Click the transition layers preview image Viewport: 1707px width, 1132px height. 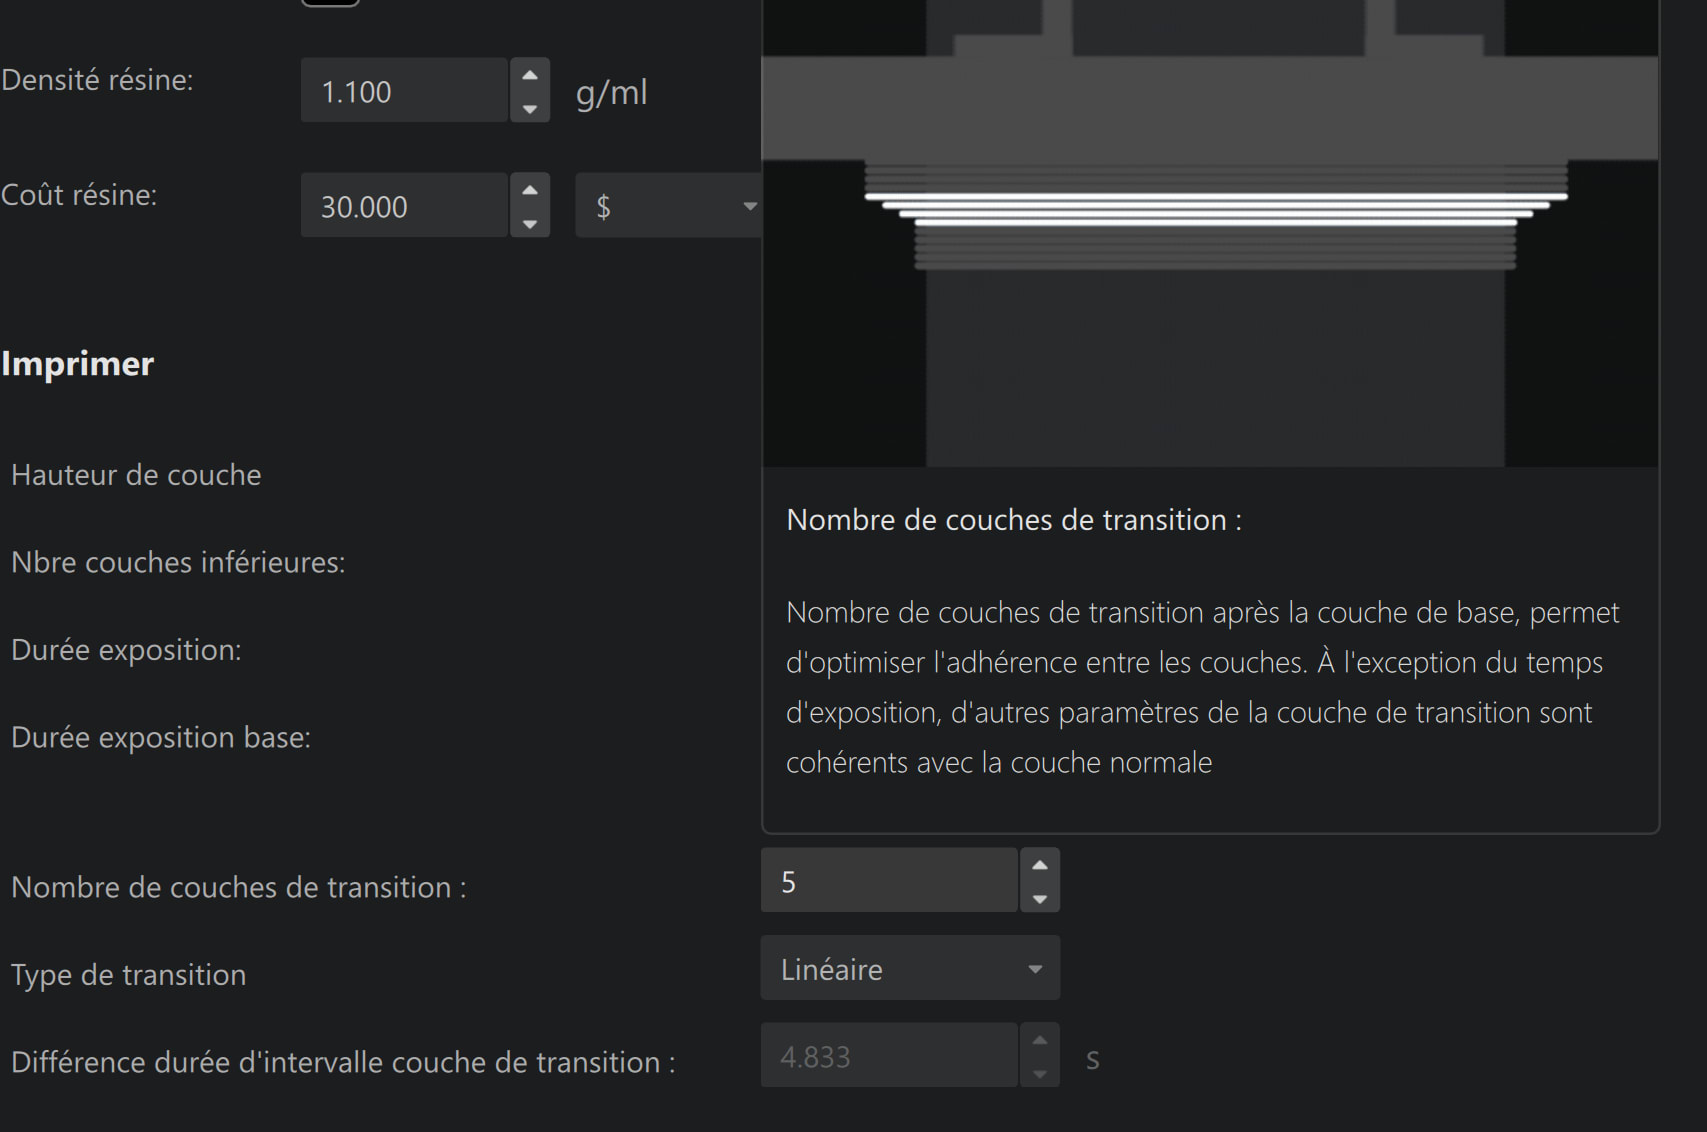(1210, 232)
